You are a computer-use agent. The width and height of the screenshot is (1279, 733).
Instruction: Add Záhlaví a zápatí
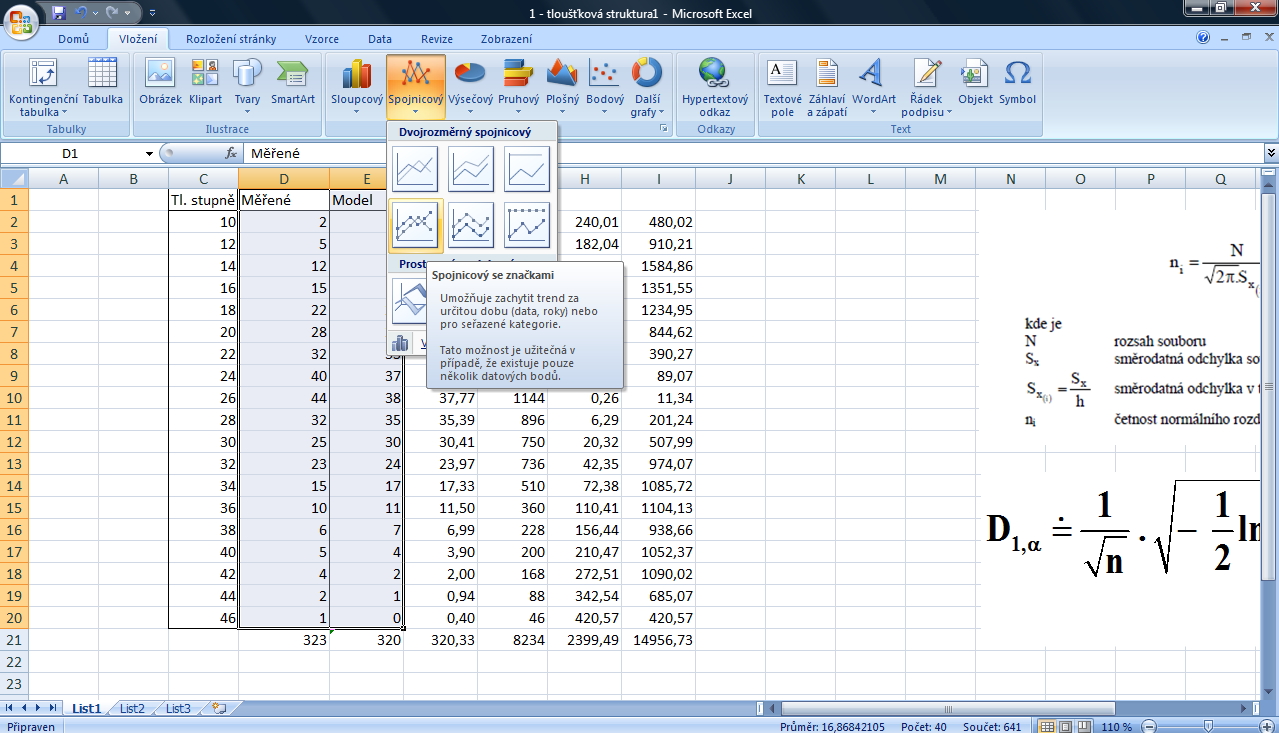point(827,88)
